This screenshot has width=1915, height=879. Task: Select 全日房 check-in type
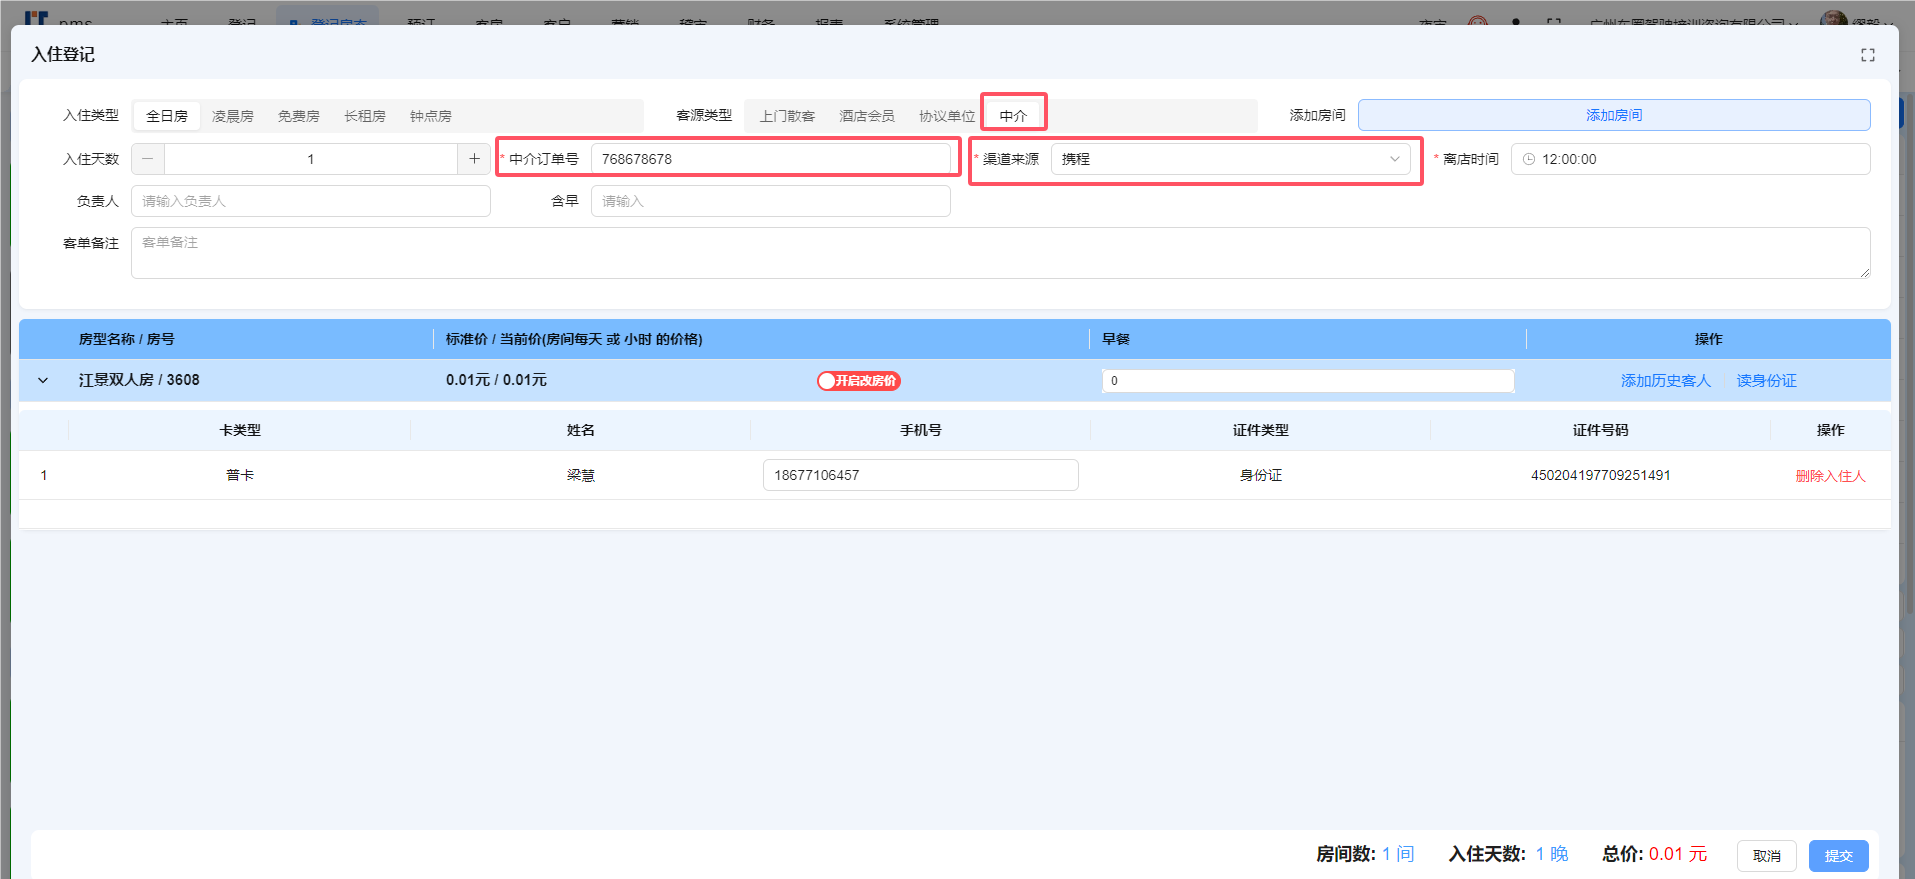pos(167,116)
